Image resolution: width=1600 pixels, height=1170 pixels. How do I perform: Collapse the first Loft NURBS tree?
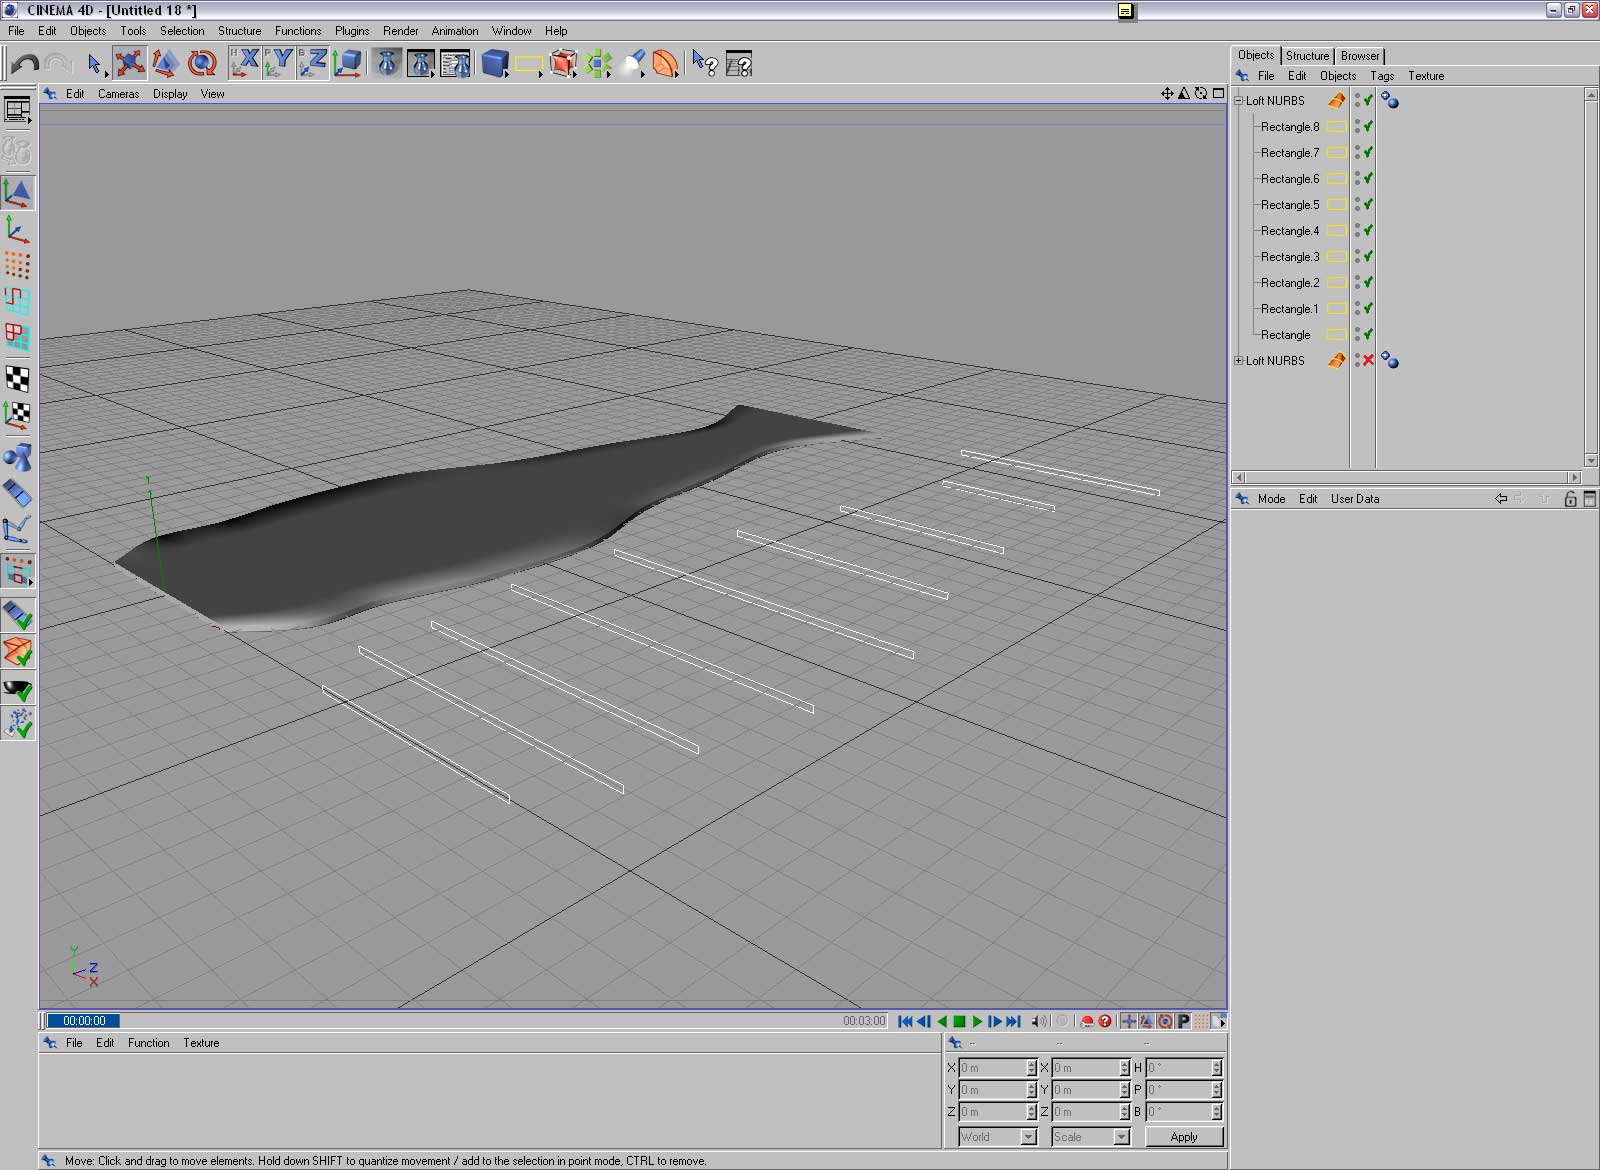pos(1239,100)
